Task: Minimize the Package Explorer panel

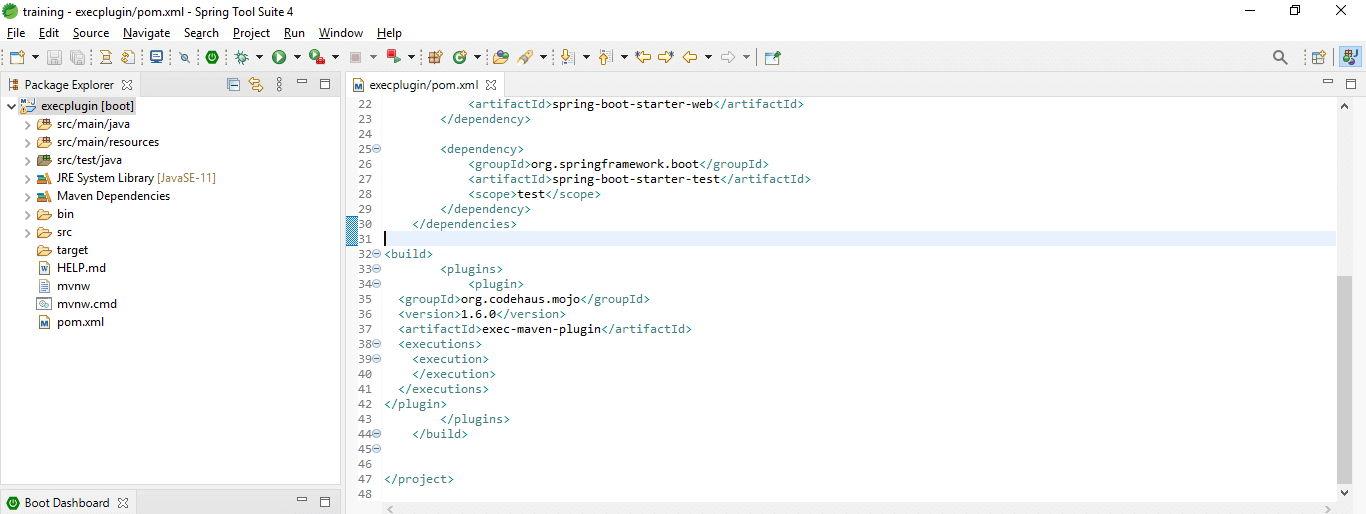Action: [x=303, y=84]
